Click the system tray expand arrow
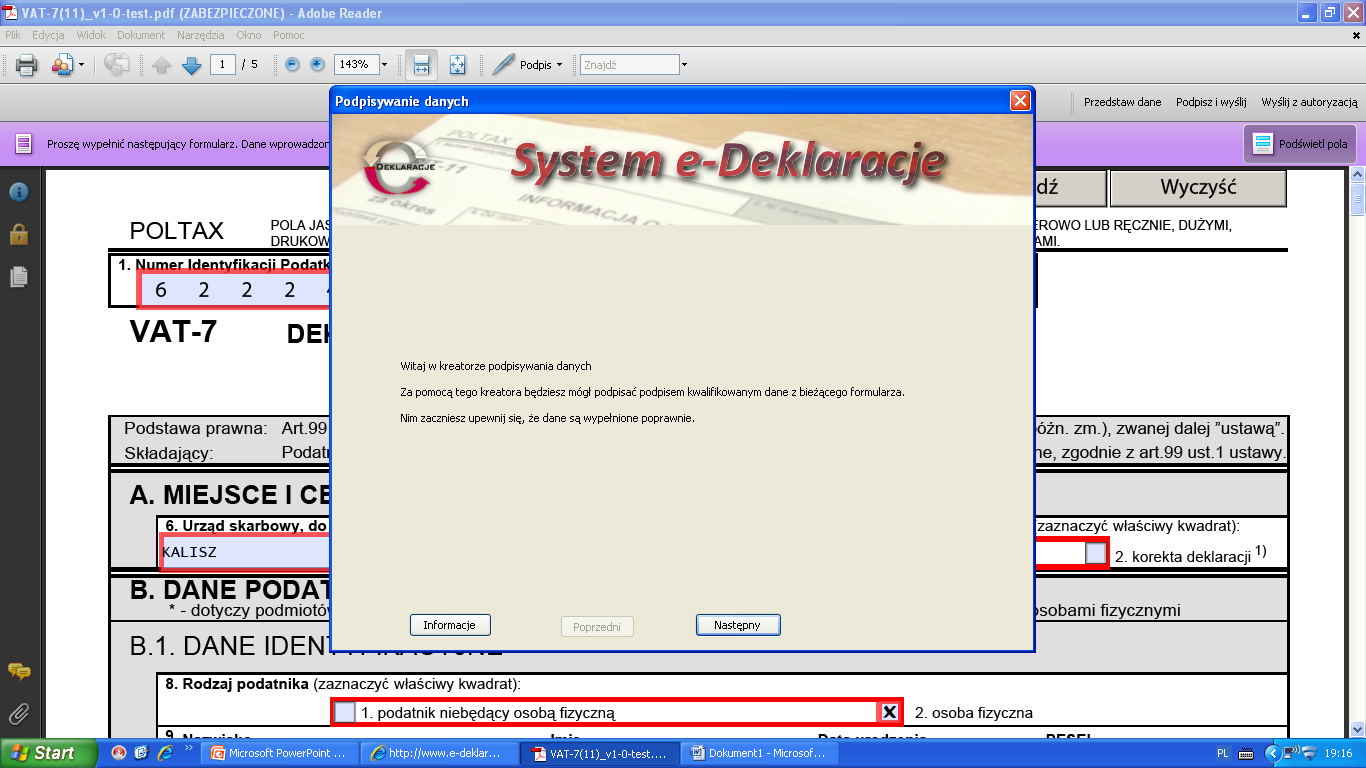 click(1271, 753)
